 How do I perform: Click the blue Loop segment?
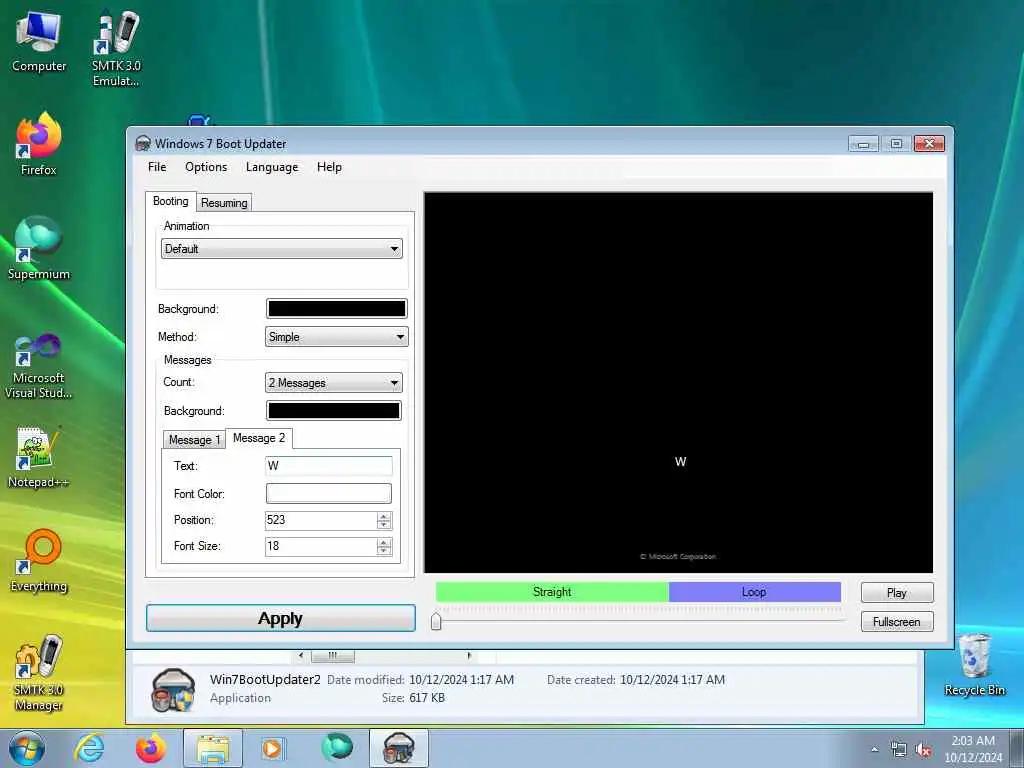point(755,592)
